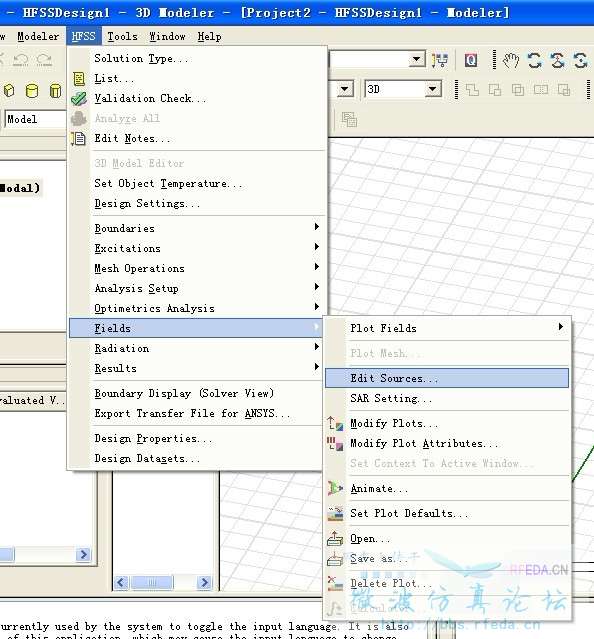Click the HFSS menu in menu bar

[x=84, y=37]
